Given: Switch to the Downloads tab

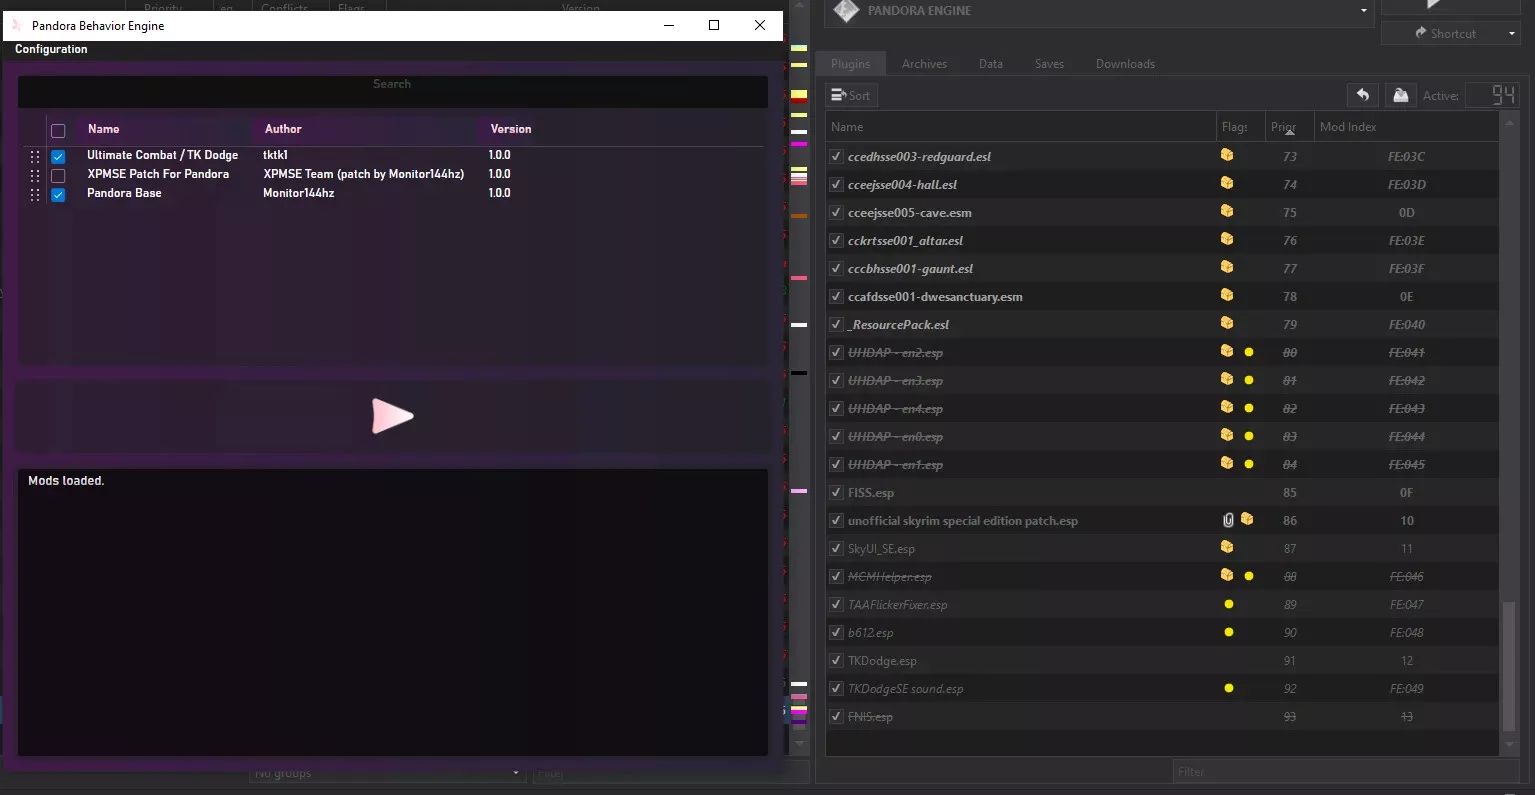Looking at the screenshot, I should 1125,64.
